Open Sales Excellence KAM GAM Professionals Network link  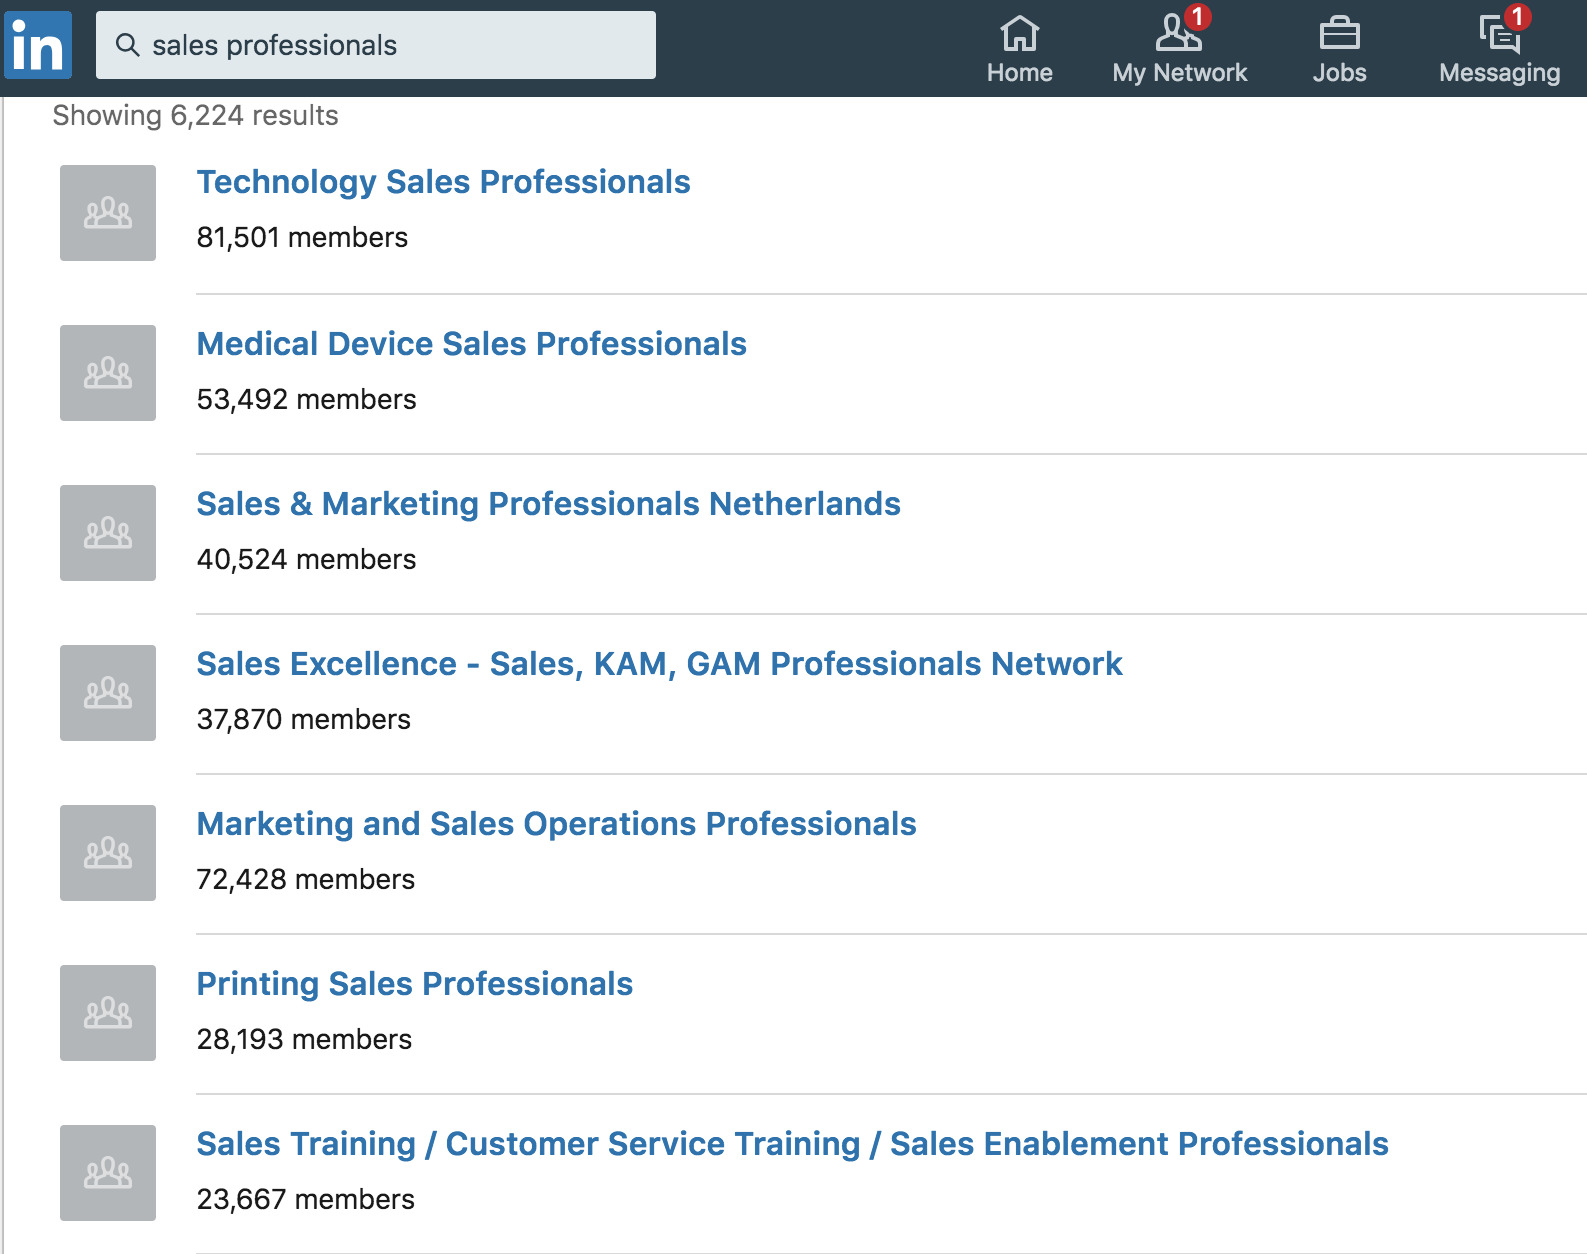click(x=659, y=664)
